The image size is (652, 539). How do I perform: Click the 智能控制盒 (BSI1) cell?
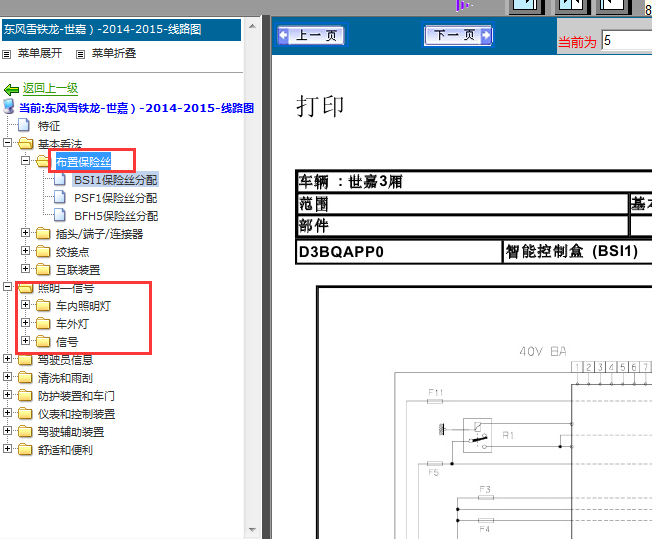578,252
